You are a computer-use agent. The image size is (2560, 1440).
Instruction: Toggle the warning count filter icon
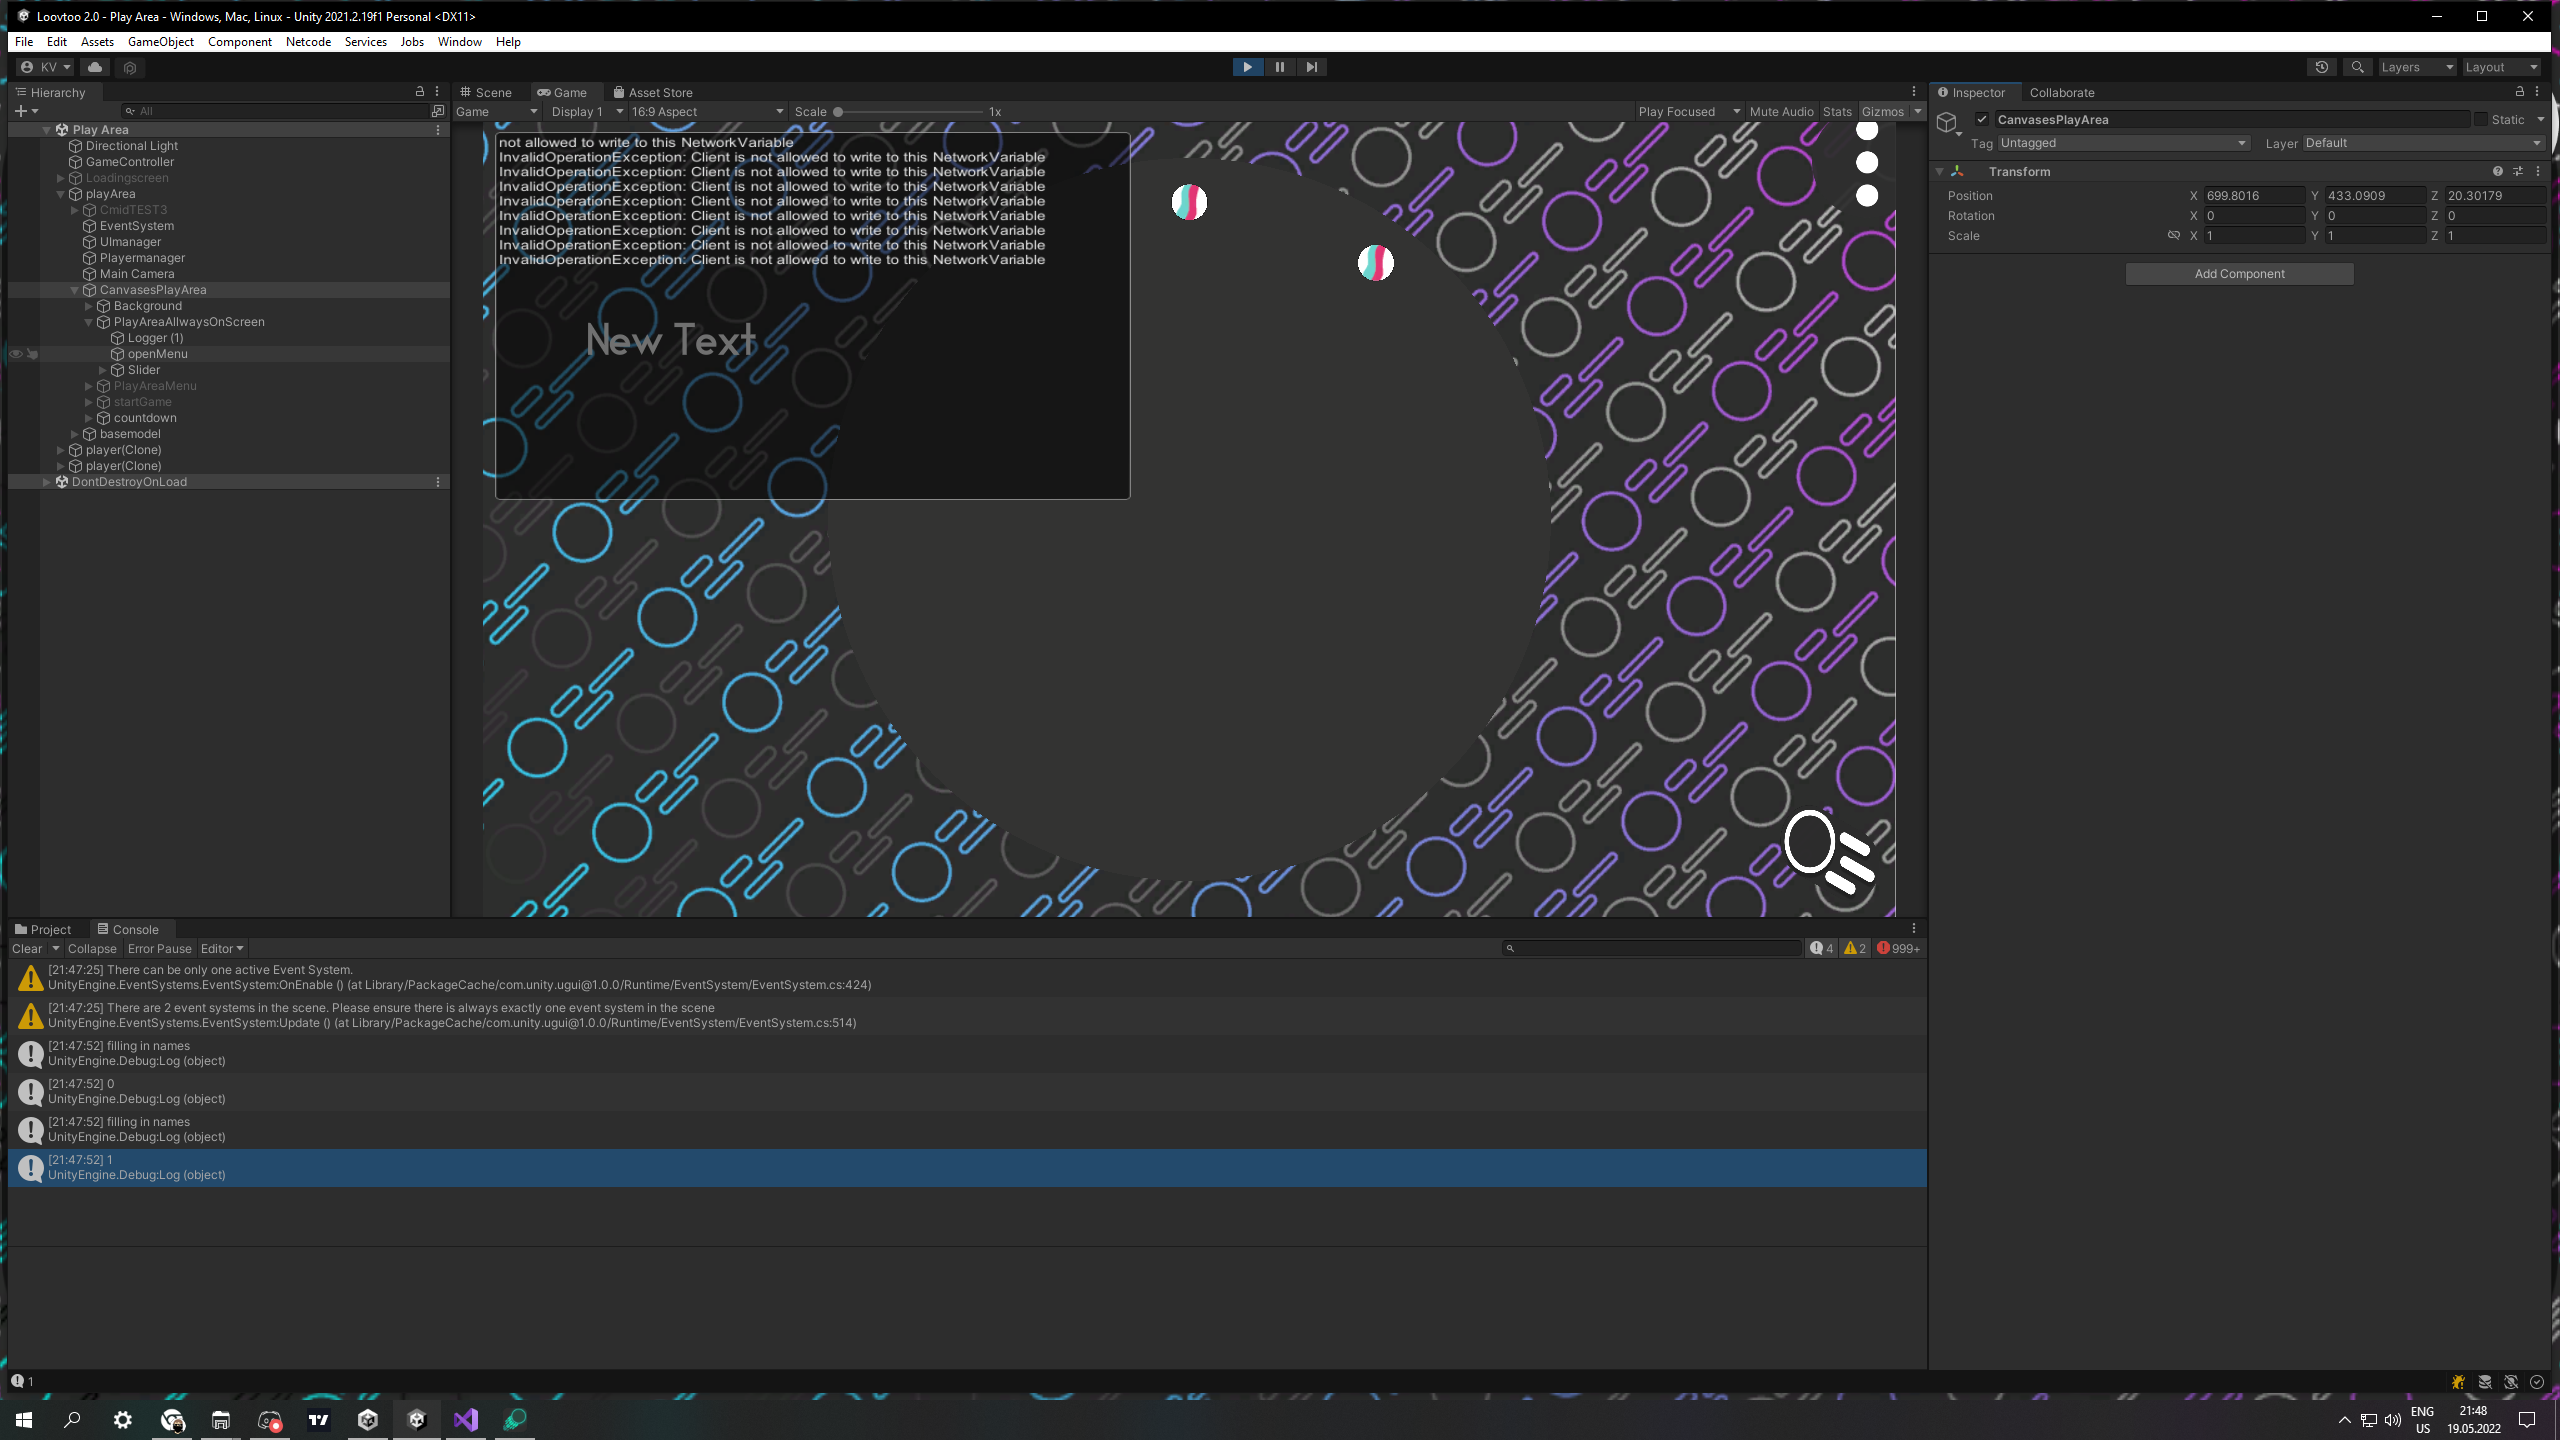click(x=1855, y=948)
